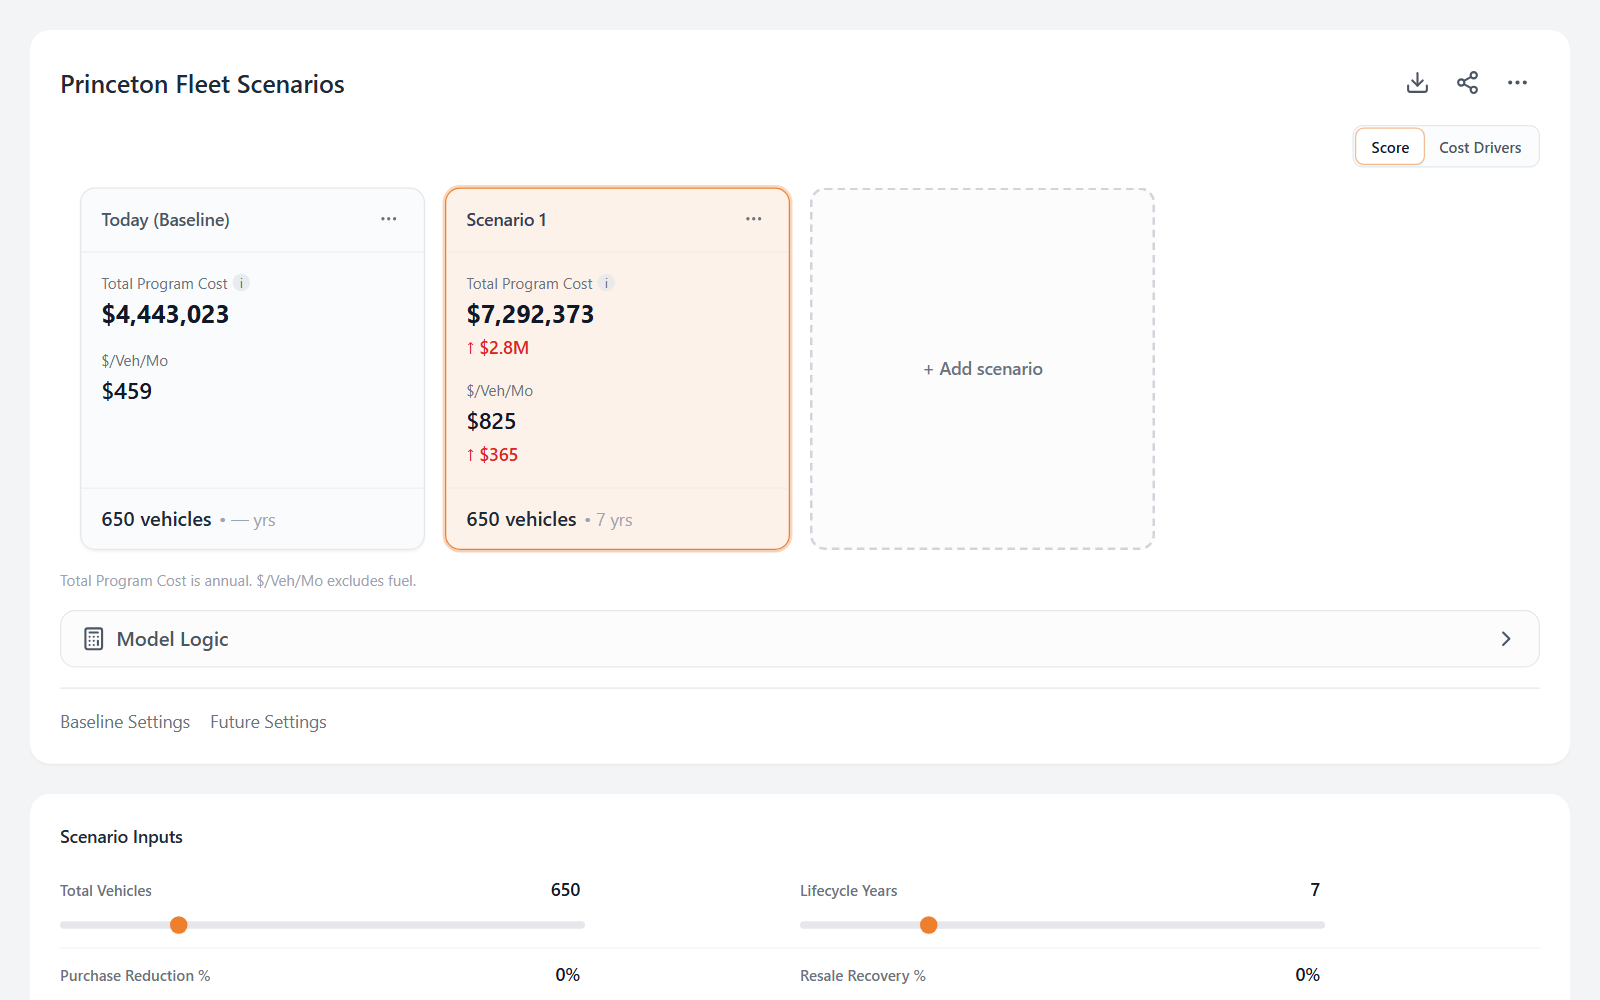Viewport: 1600px width, 1000px height.
Task: Click the $2.8M increase indicator
Action: click(497, 348)
